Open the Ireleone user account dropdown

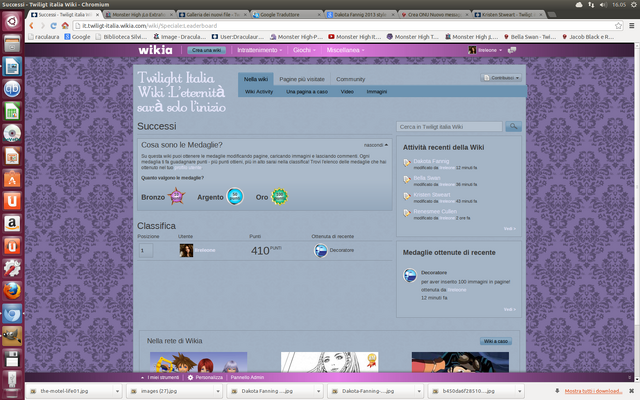pyautogui.click(x=485, y=50)
